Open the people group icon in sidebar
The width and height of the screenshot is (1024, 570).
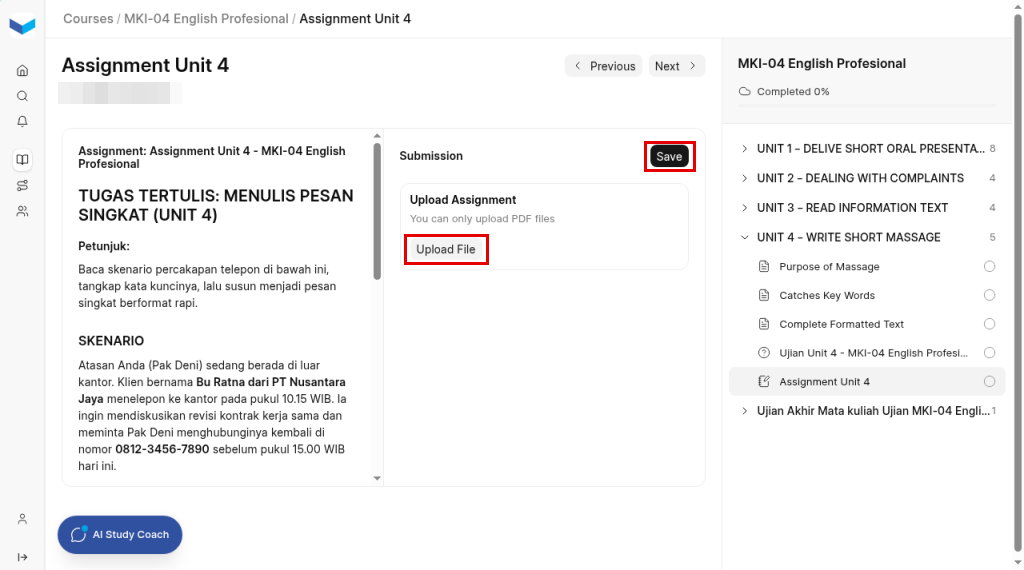tap(22, 212)
